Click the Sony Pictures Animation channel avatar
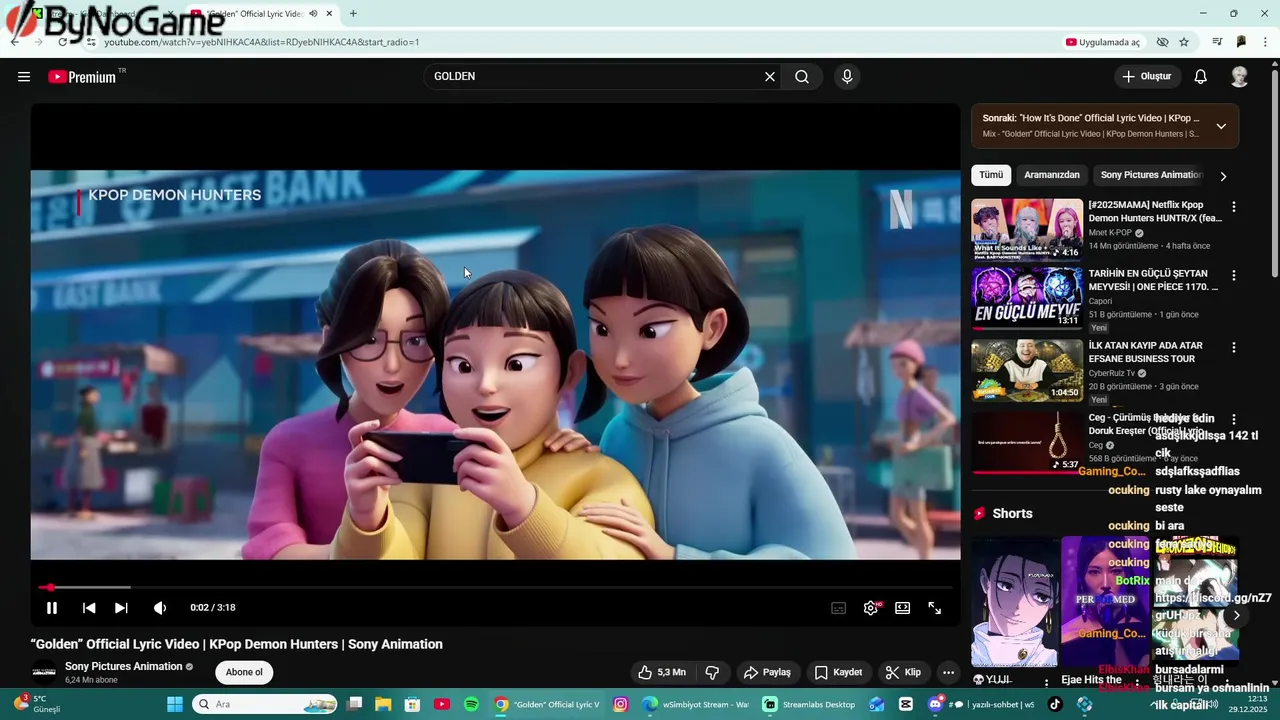Screen dimensions: 1280x720 (x=44, y=672)
